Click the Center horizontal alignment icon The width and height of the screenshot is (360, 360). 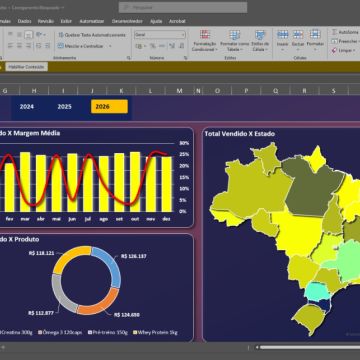19,45
